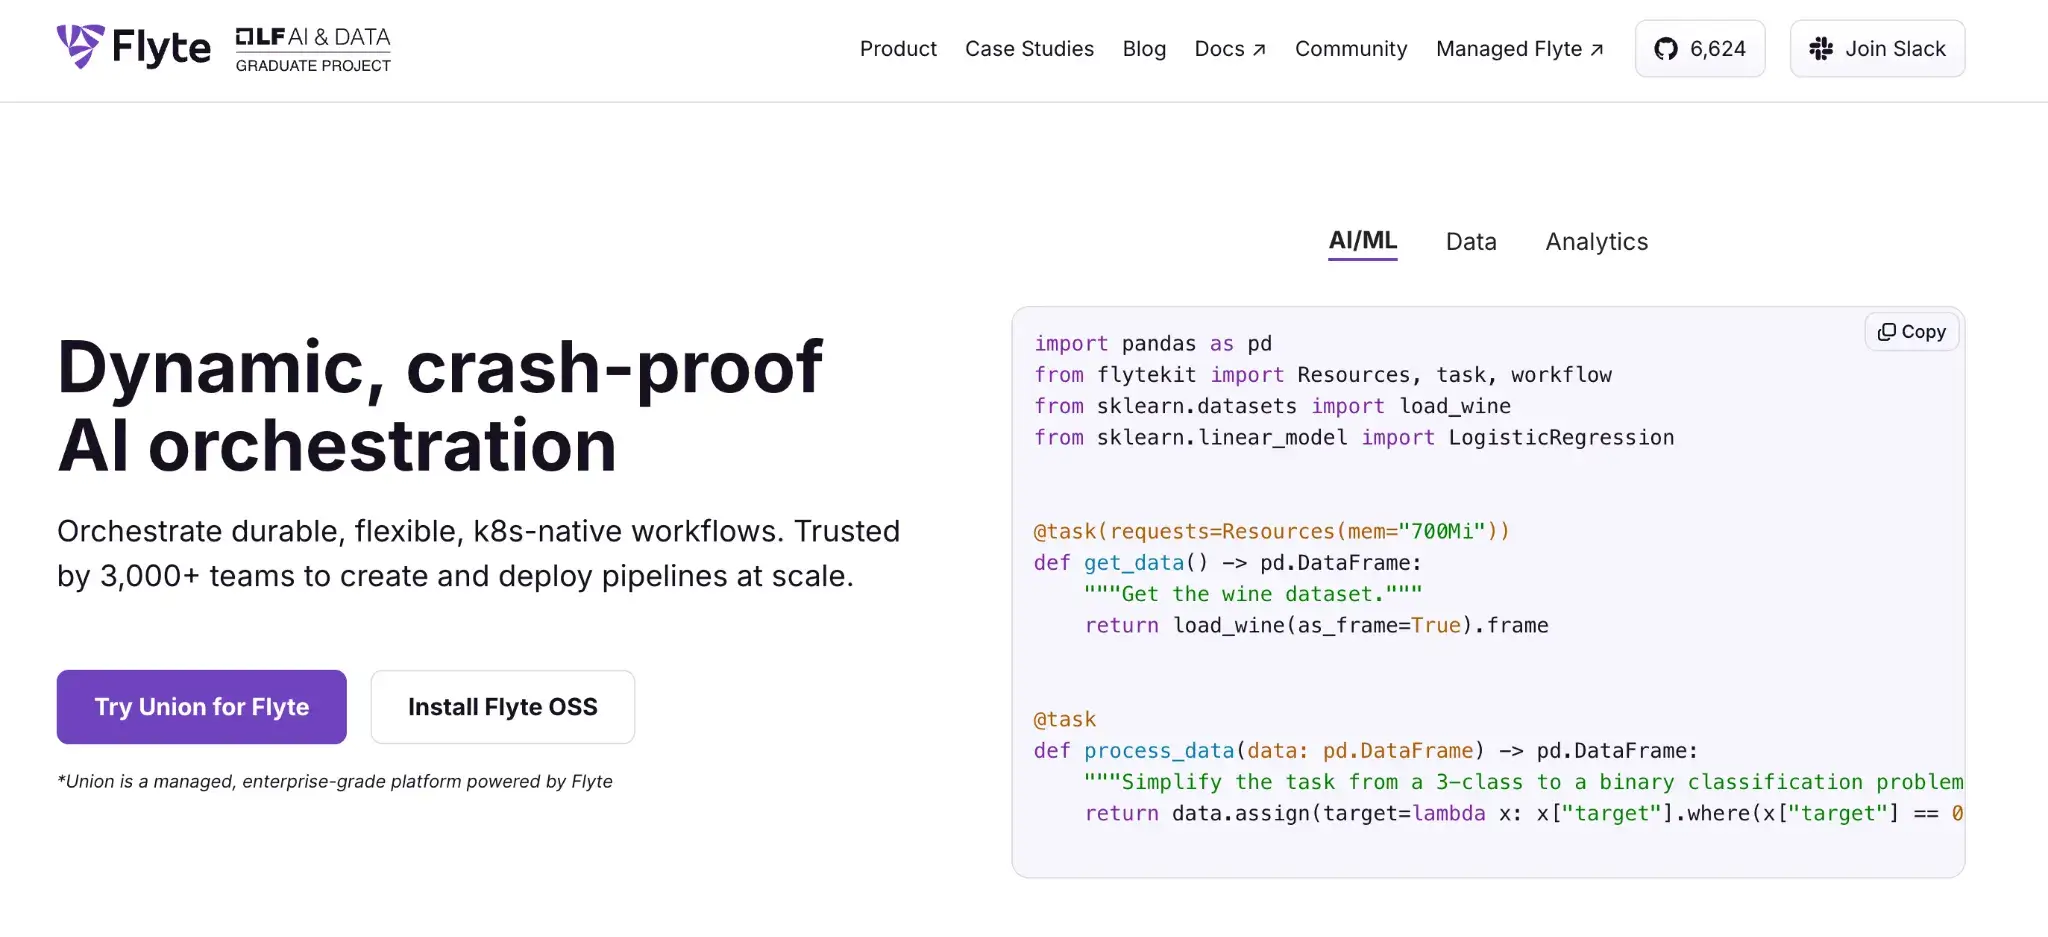Switch to the Analytics code tab

point(1596,242)
